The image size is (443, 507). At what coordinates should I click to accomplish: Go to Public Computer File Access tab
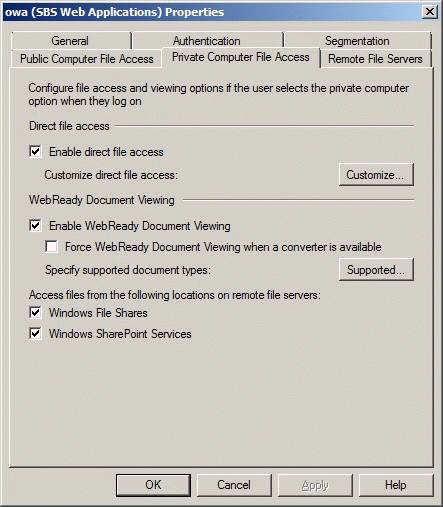(x=87, y=59)
